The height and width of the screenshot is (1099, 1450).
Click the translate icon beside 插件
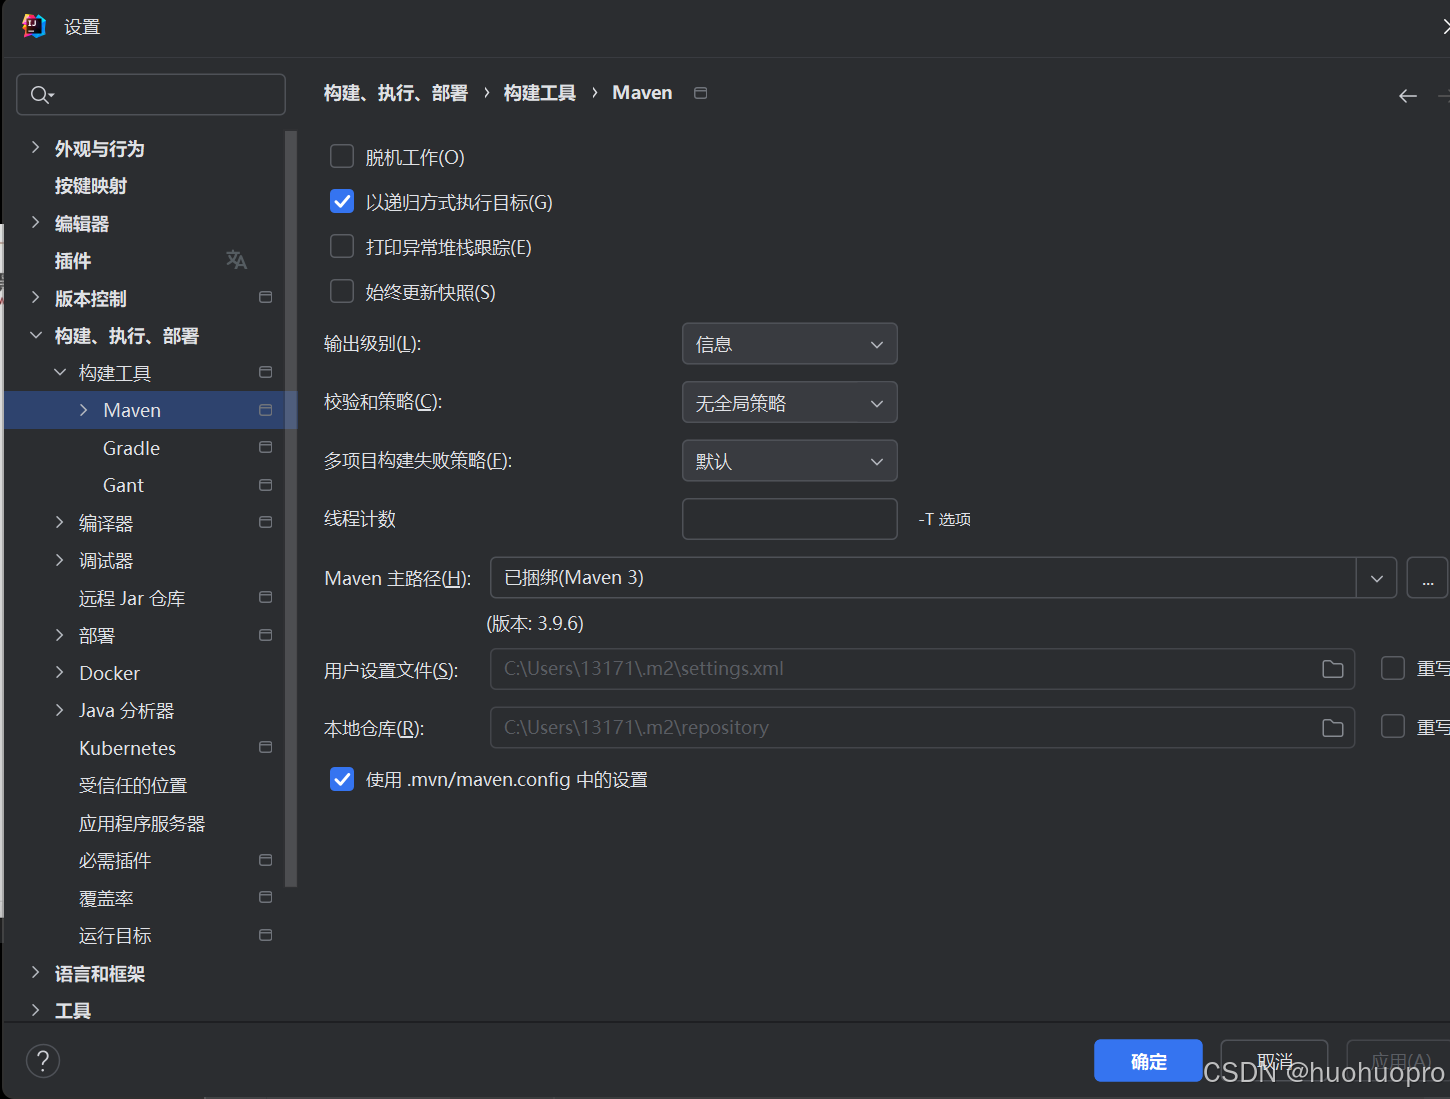click(236, 260)
